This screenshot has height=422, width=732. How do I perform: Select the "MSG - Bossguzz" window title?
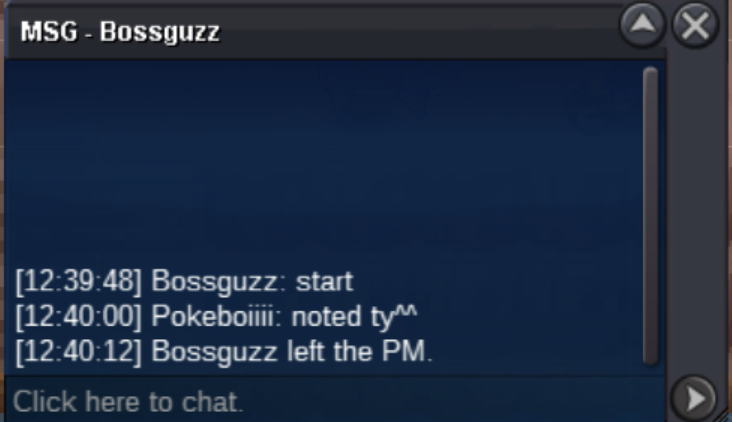click(x=120, y=32)
